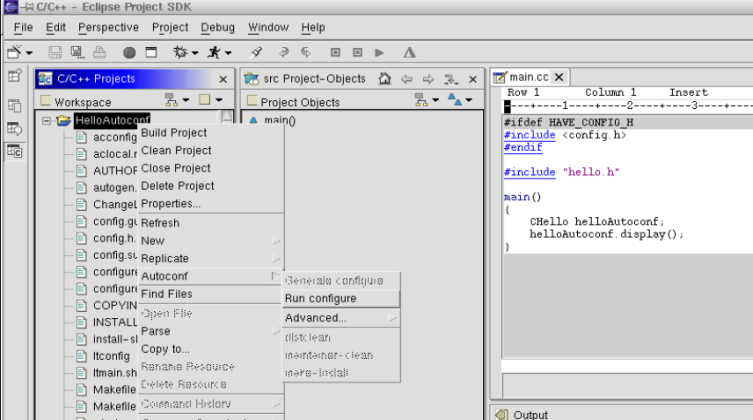Open the New wizard dropdown arrow
This screenshot has height=420, width=753.
click(x=29, y=52)
